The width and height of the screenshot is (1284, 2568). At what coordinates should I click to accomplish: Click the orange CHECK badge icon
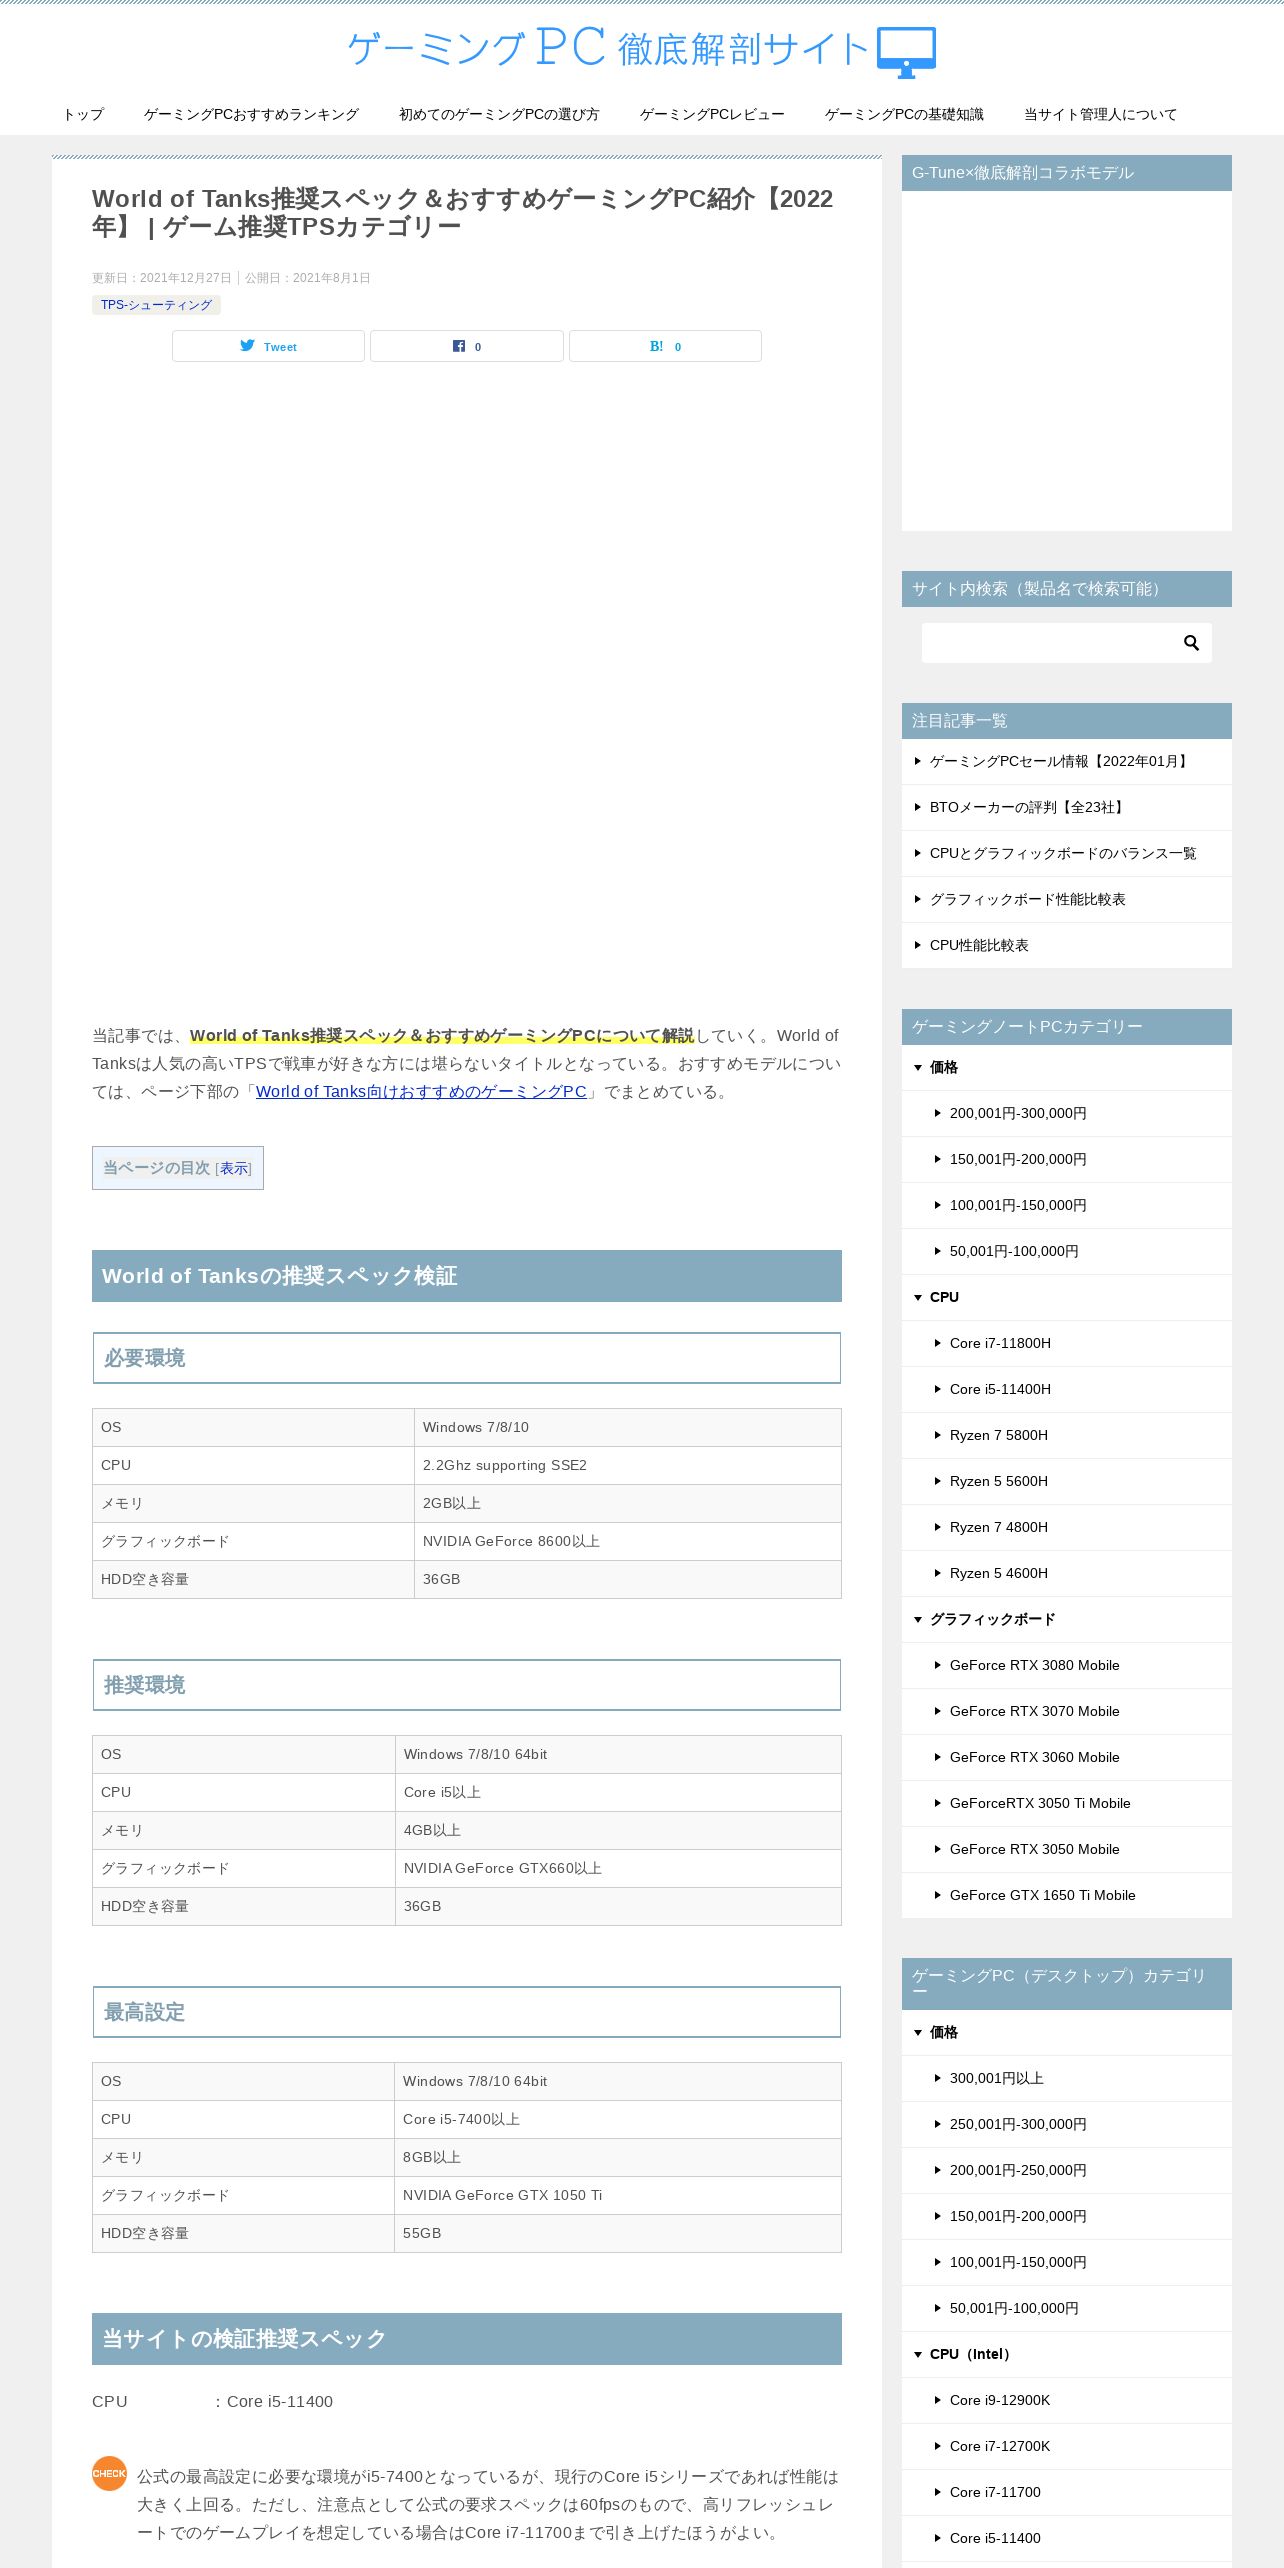click(109, 2474)
